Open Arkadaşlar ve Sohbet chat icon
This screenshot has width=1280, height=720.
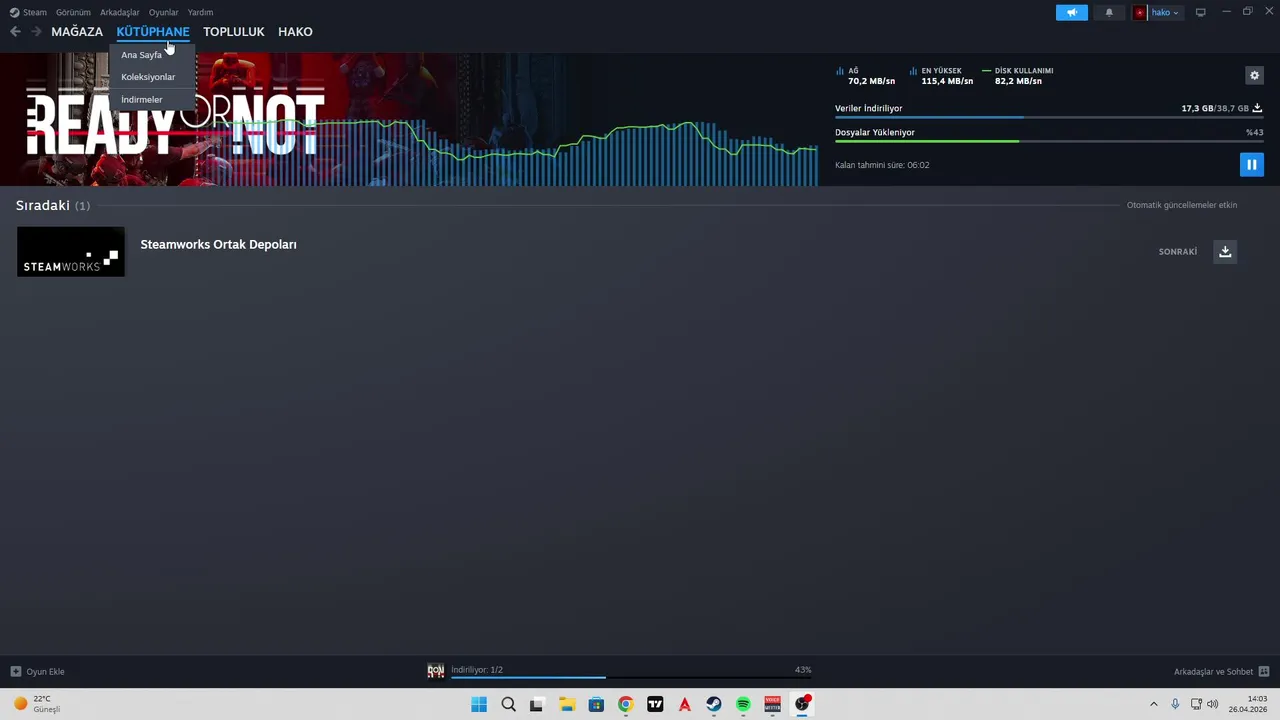click(1264, 671)
